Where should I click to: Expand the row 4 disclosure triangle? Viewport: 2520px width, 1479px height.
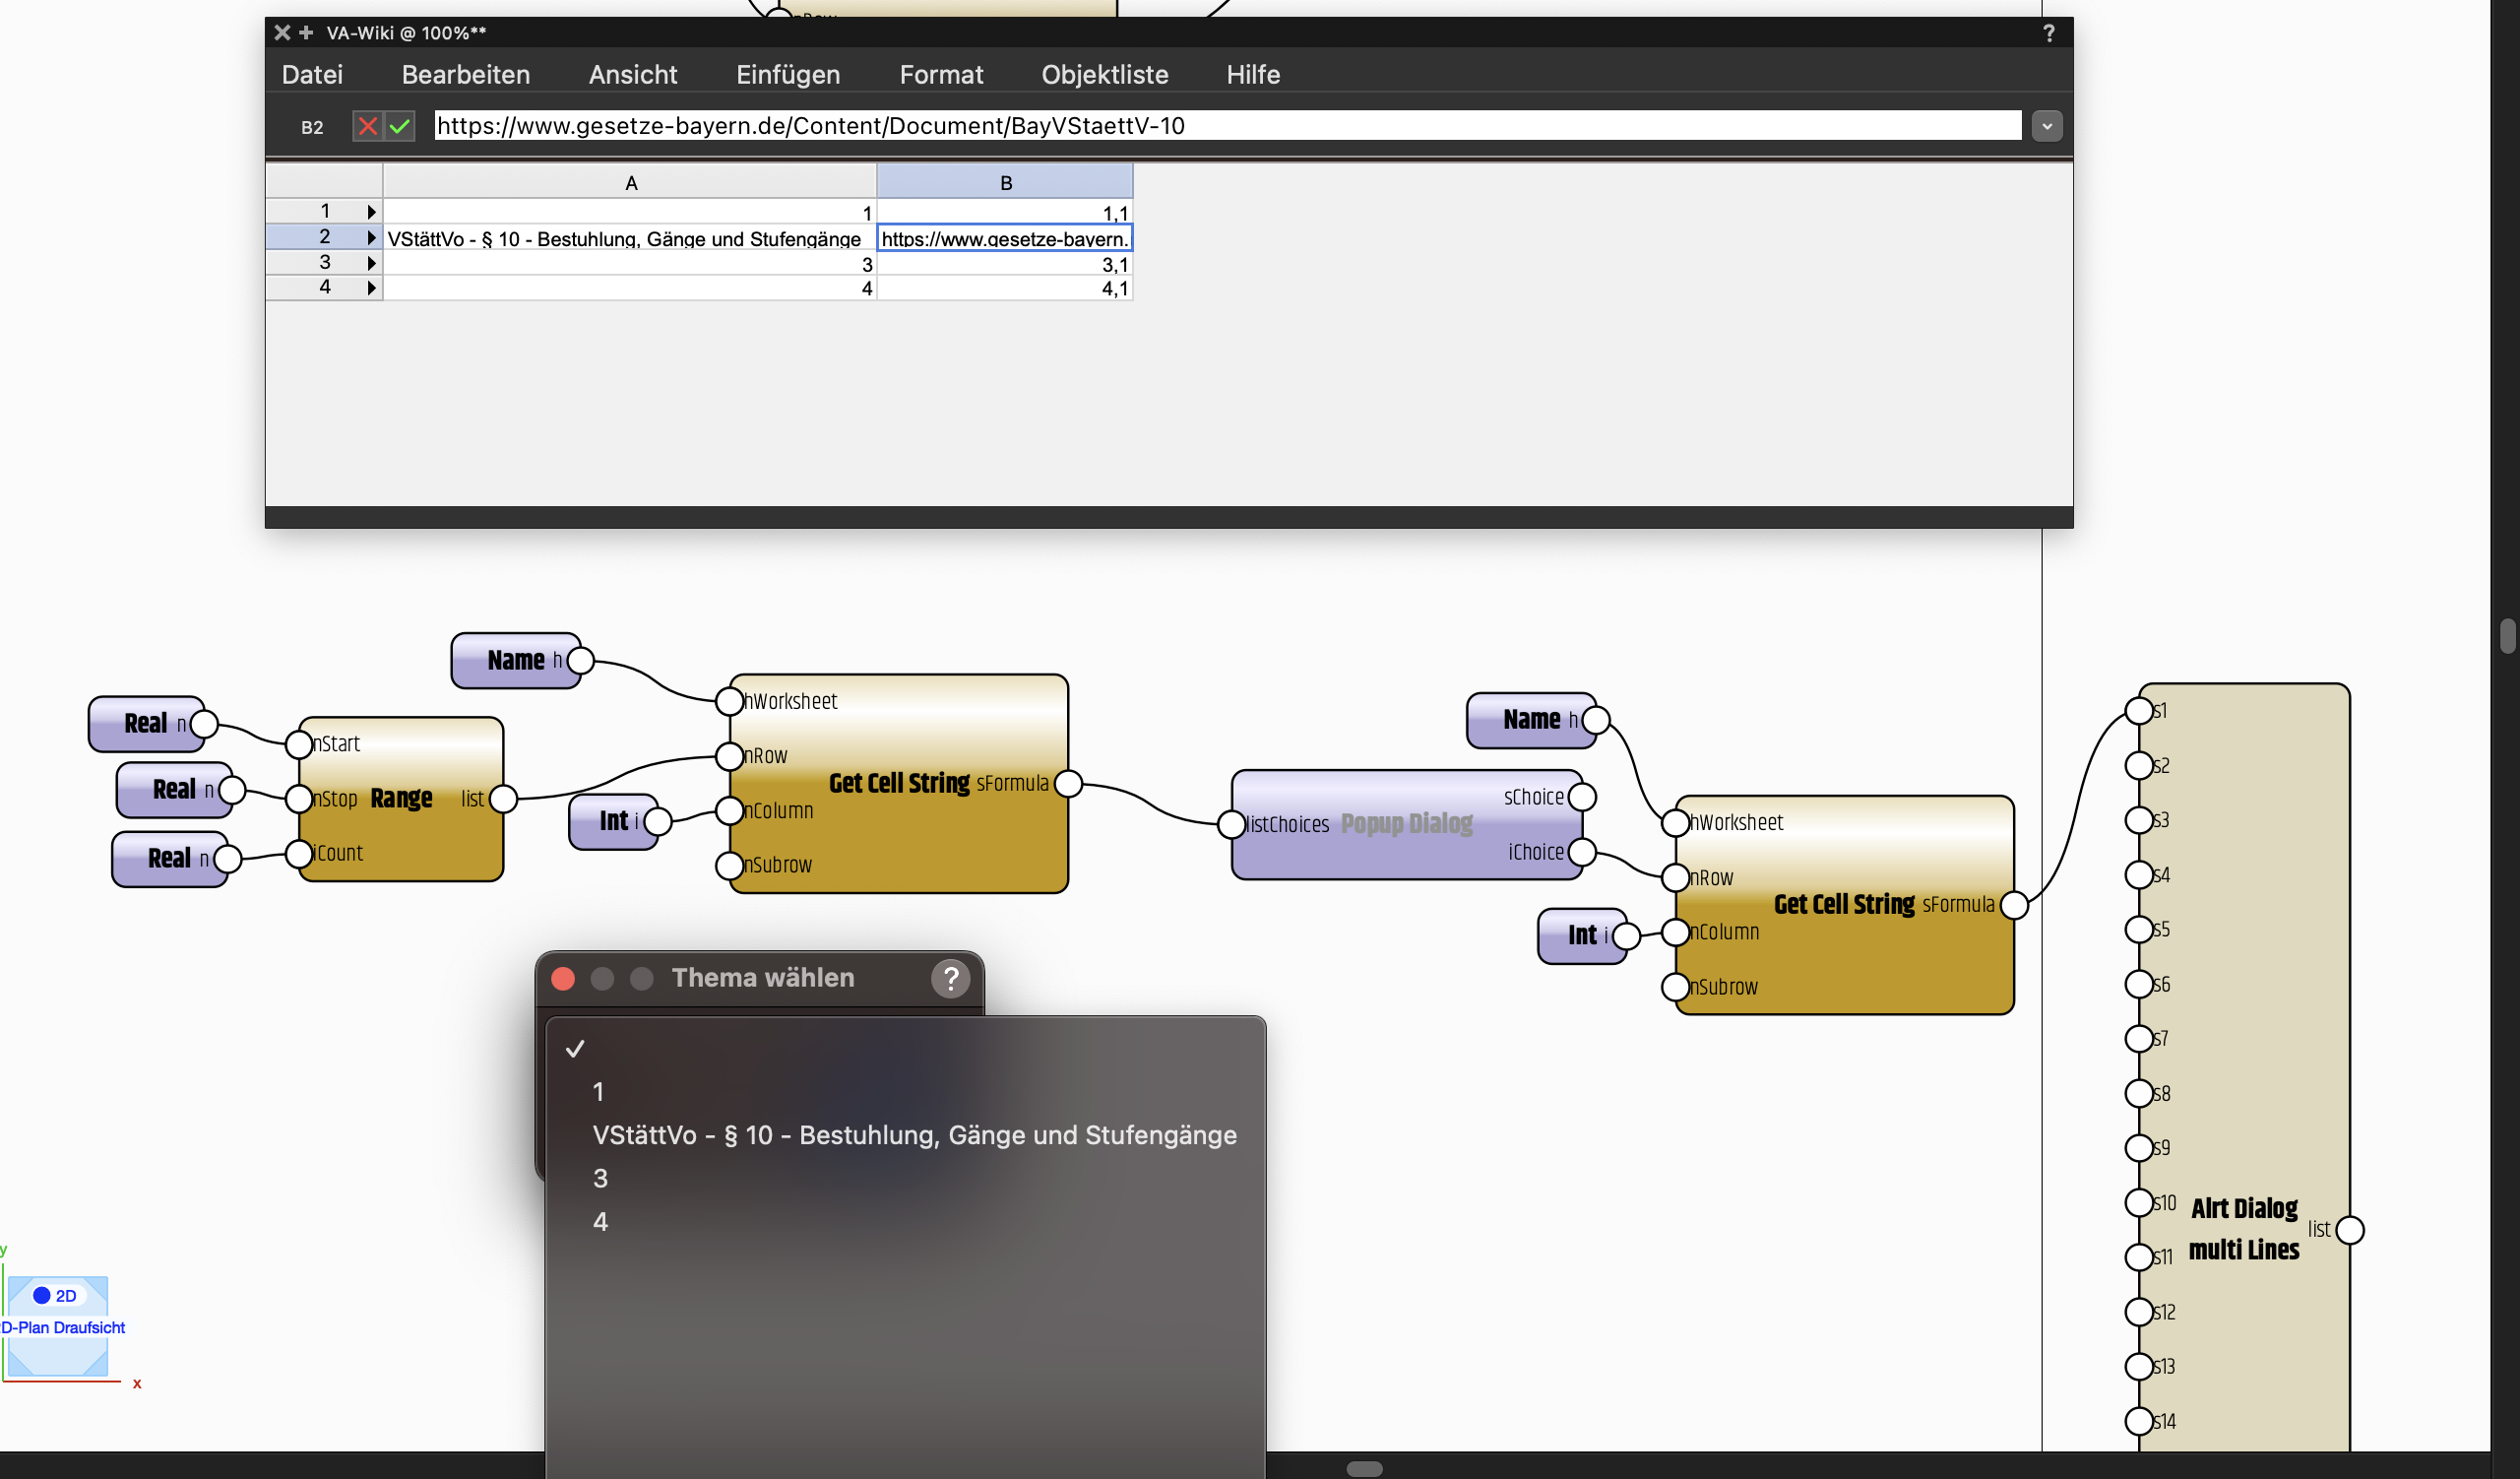pos(371,288)
